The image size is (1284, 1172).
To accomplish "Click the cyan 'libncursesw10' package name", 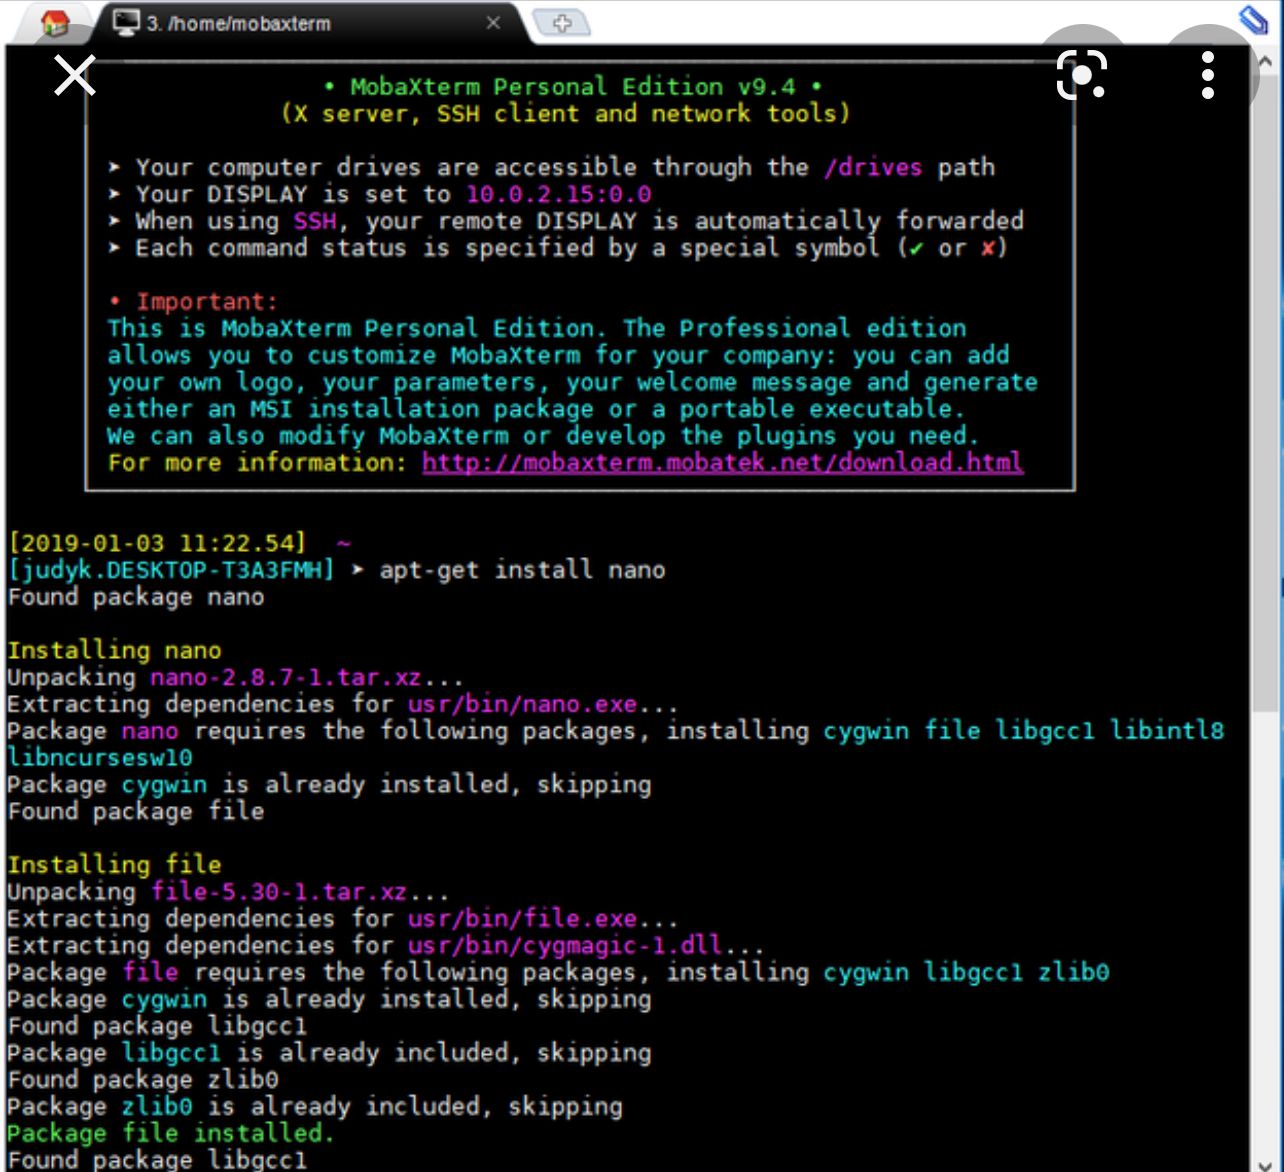I will [x=100, y=758].
